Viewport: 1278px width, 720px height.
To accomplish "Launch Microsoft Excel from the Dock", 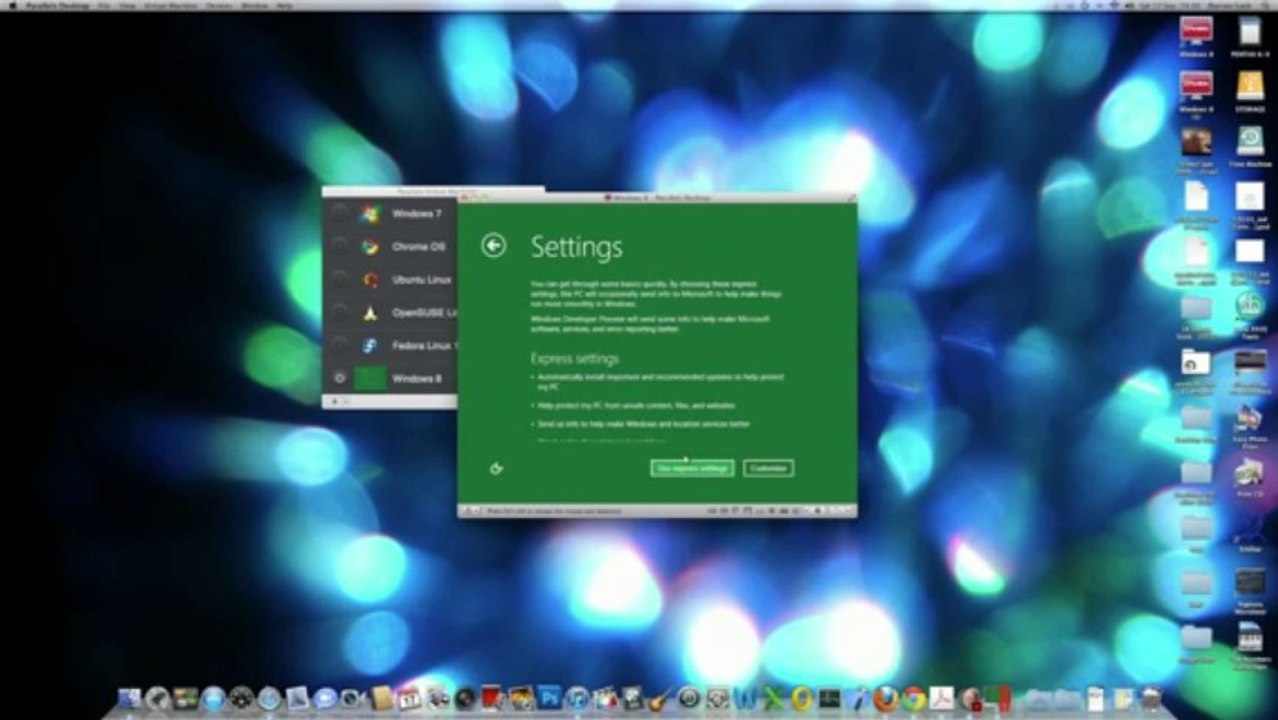I will coord(772,699).
